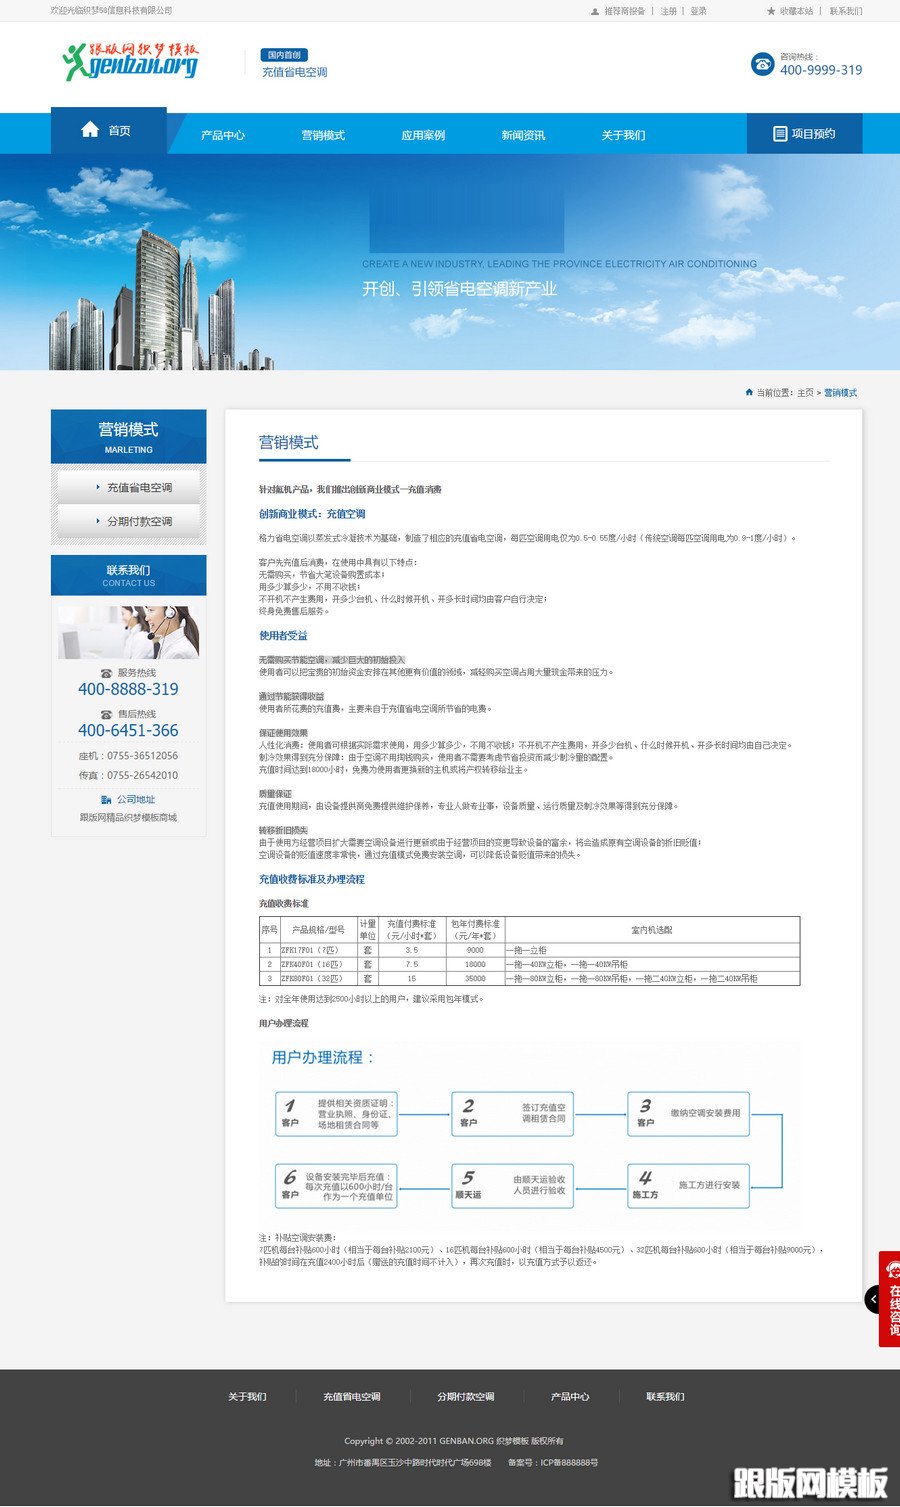Click the footer 产品中心 link
The image size is (900, 1507).
[570, 1397]
